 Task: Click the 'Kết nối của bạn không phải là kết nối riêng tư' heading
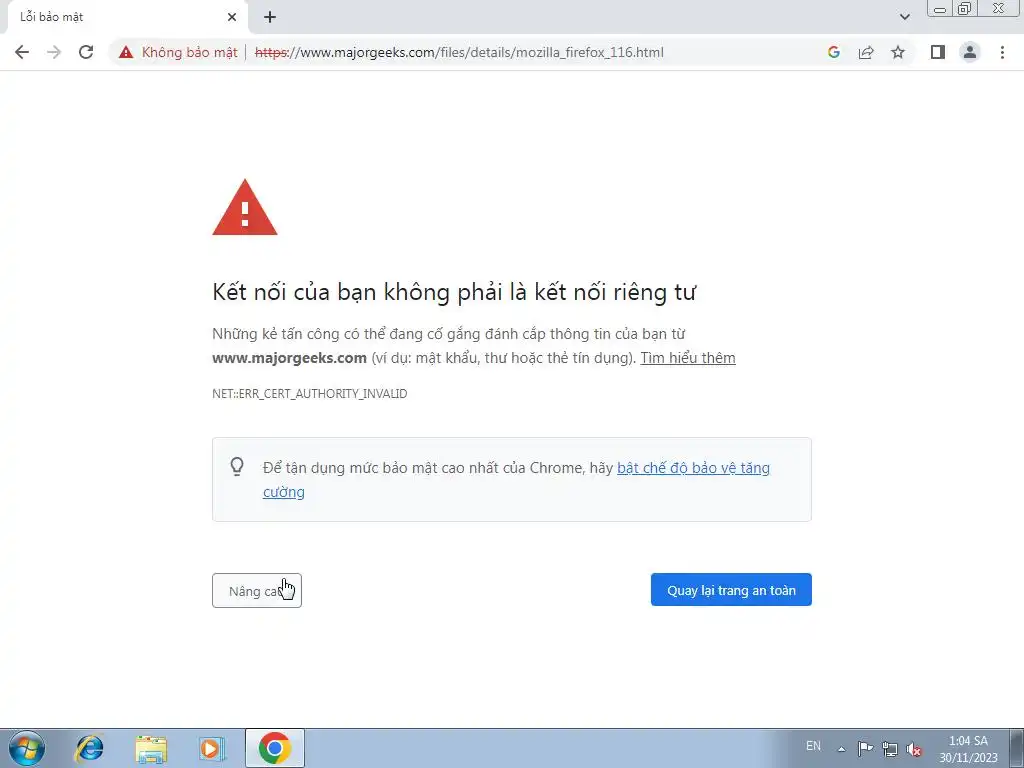454,292
